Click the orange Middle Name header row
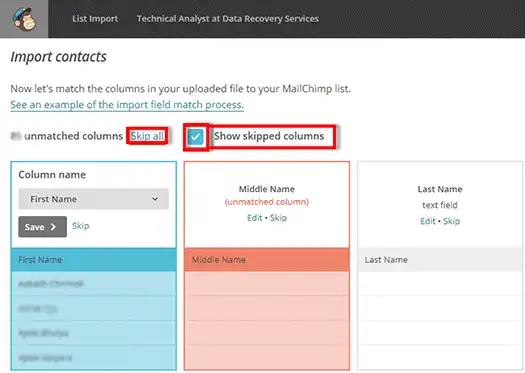The width and height of the screenshot is (525, 373). click(x=267, y=260)
